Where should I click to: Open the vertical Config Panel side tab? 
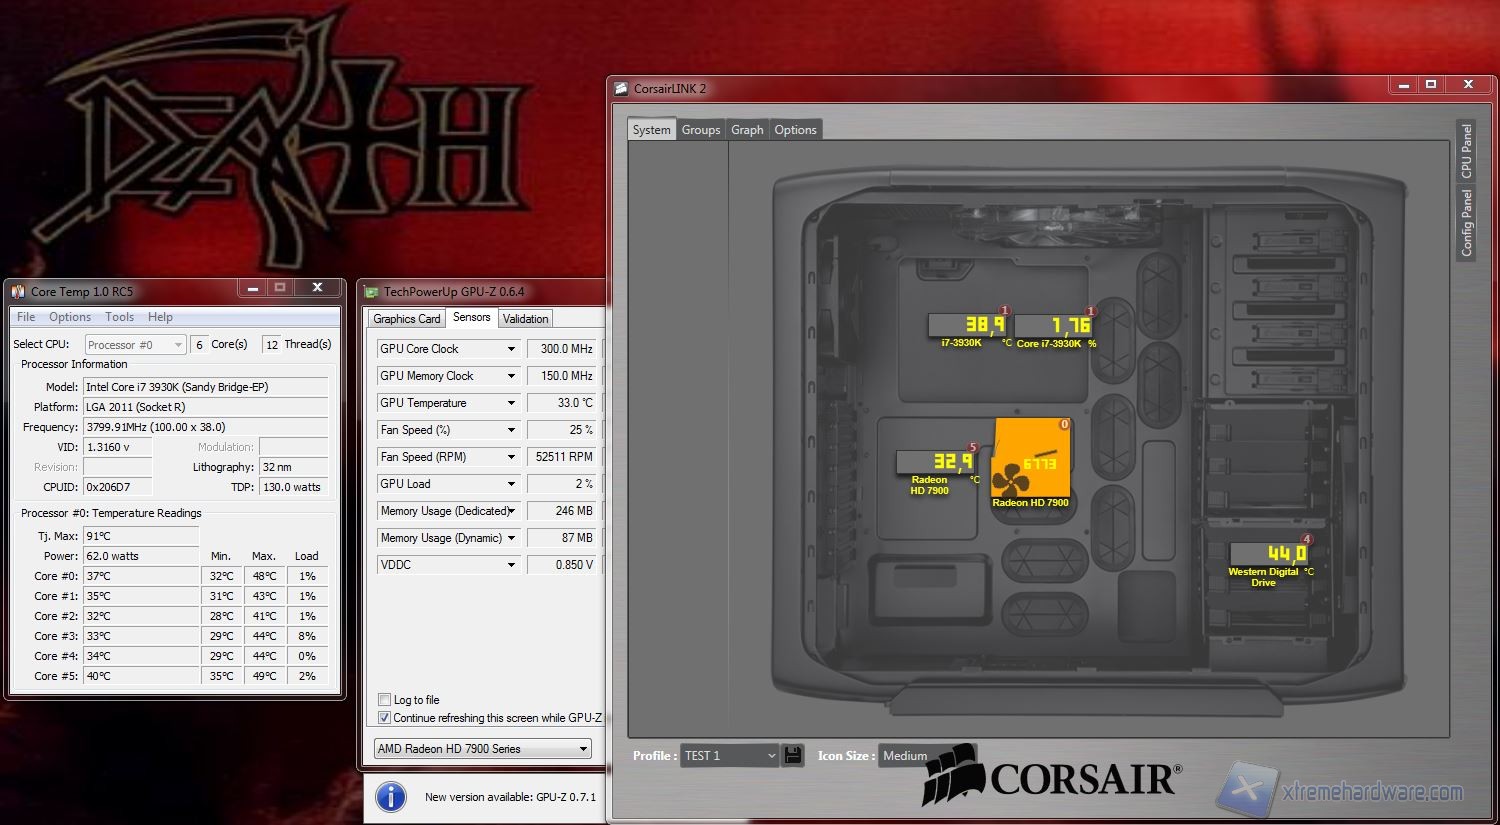pos(1466,223)
